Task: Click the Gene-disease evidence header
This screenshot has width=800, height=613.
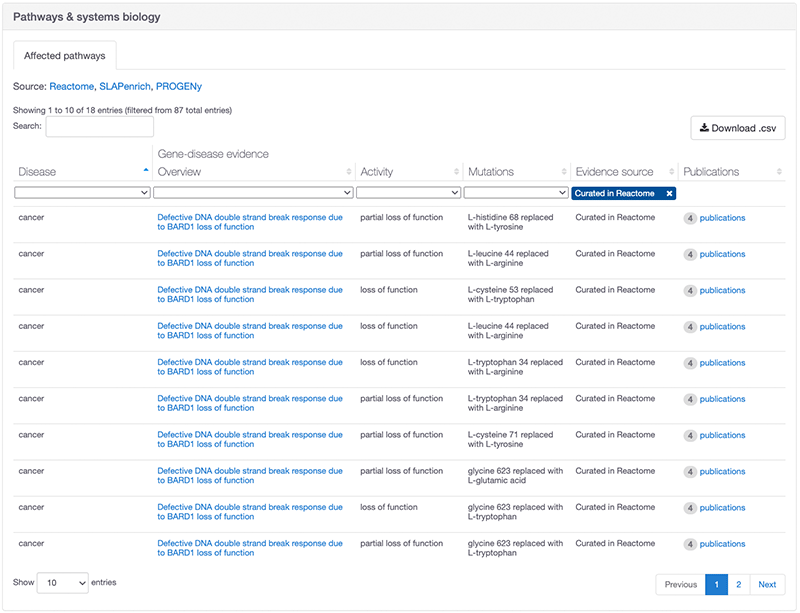Action: pyautogui.click(x=213, y=154)
